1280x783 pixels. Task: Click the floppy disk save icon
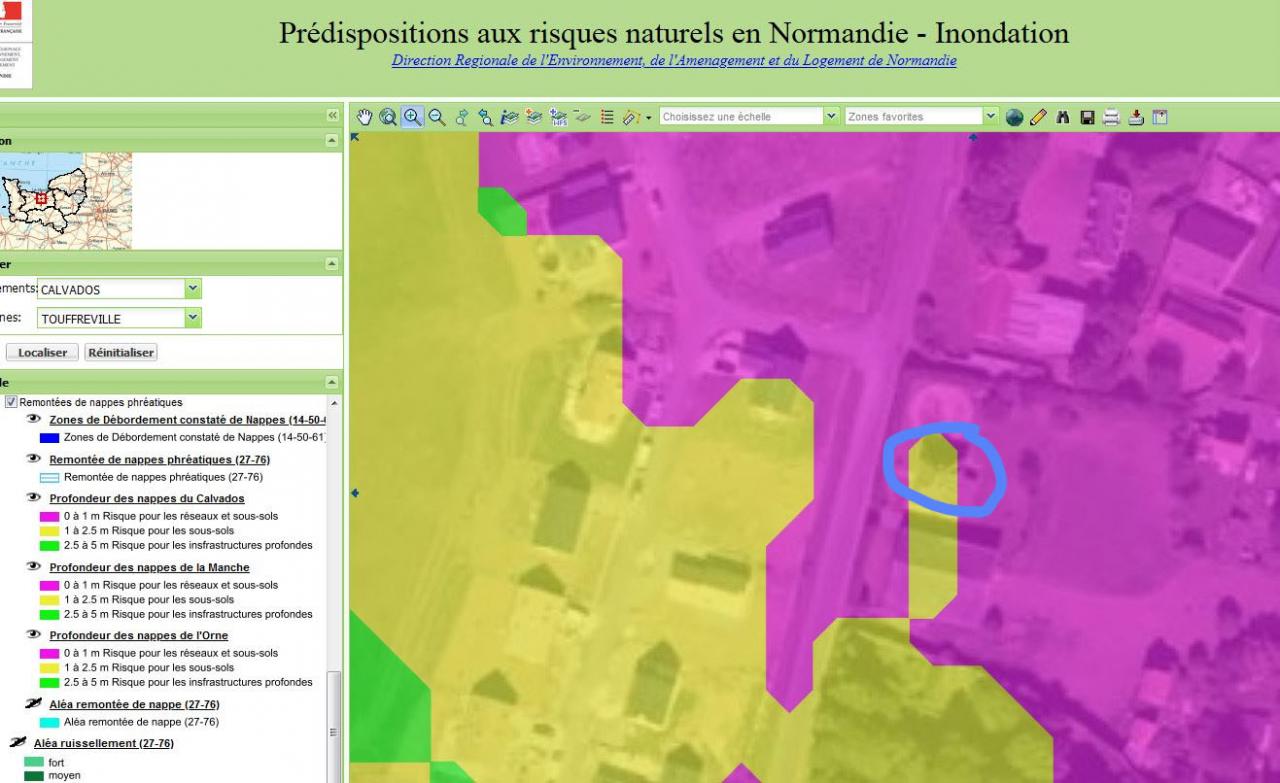point(1087,117)
